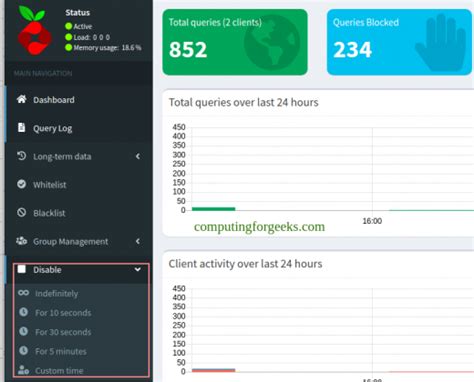Click the Blacklist ban icon

21,212
